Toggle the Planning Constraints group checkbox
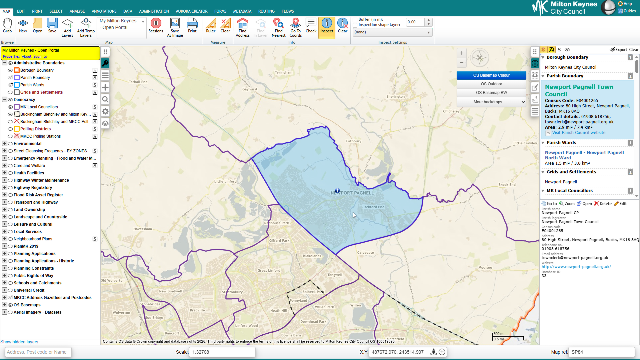 [x=11, y=268]
